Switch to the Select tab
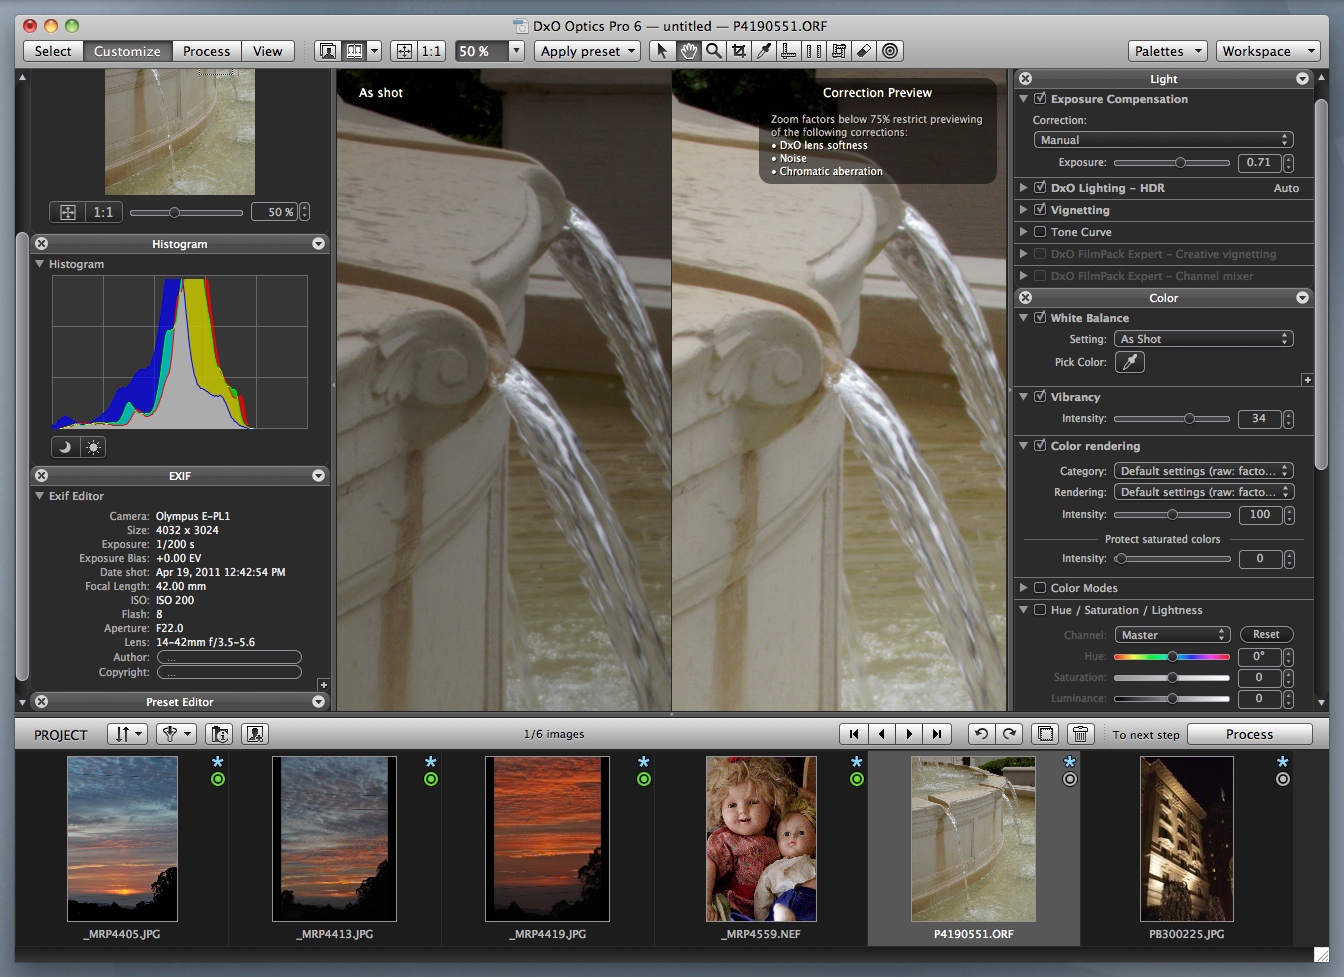Viewport: 1344px width, 977px height. click(x=53, y=51)
